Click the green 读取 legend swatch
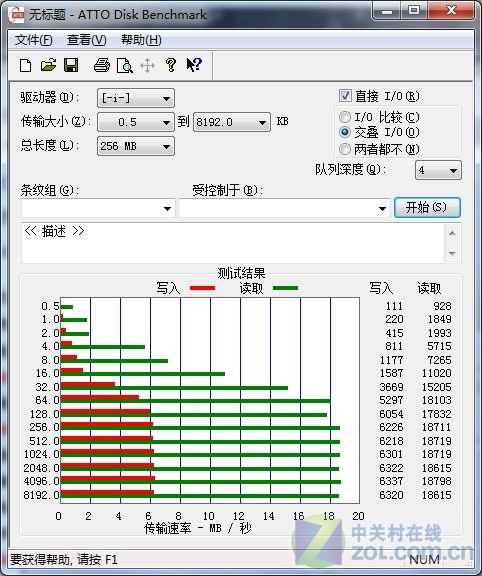Image resolution: width=482 pixels, height=576 pixels. 285,288
